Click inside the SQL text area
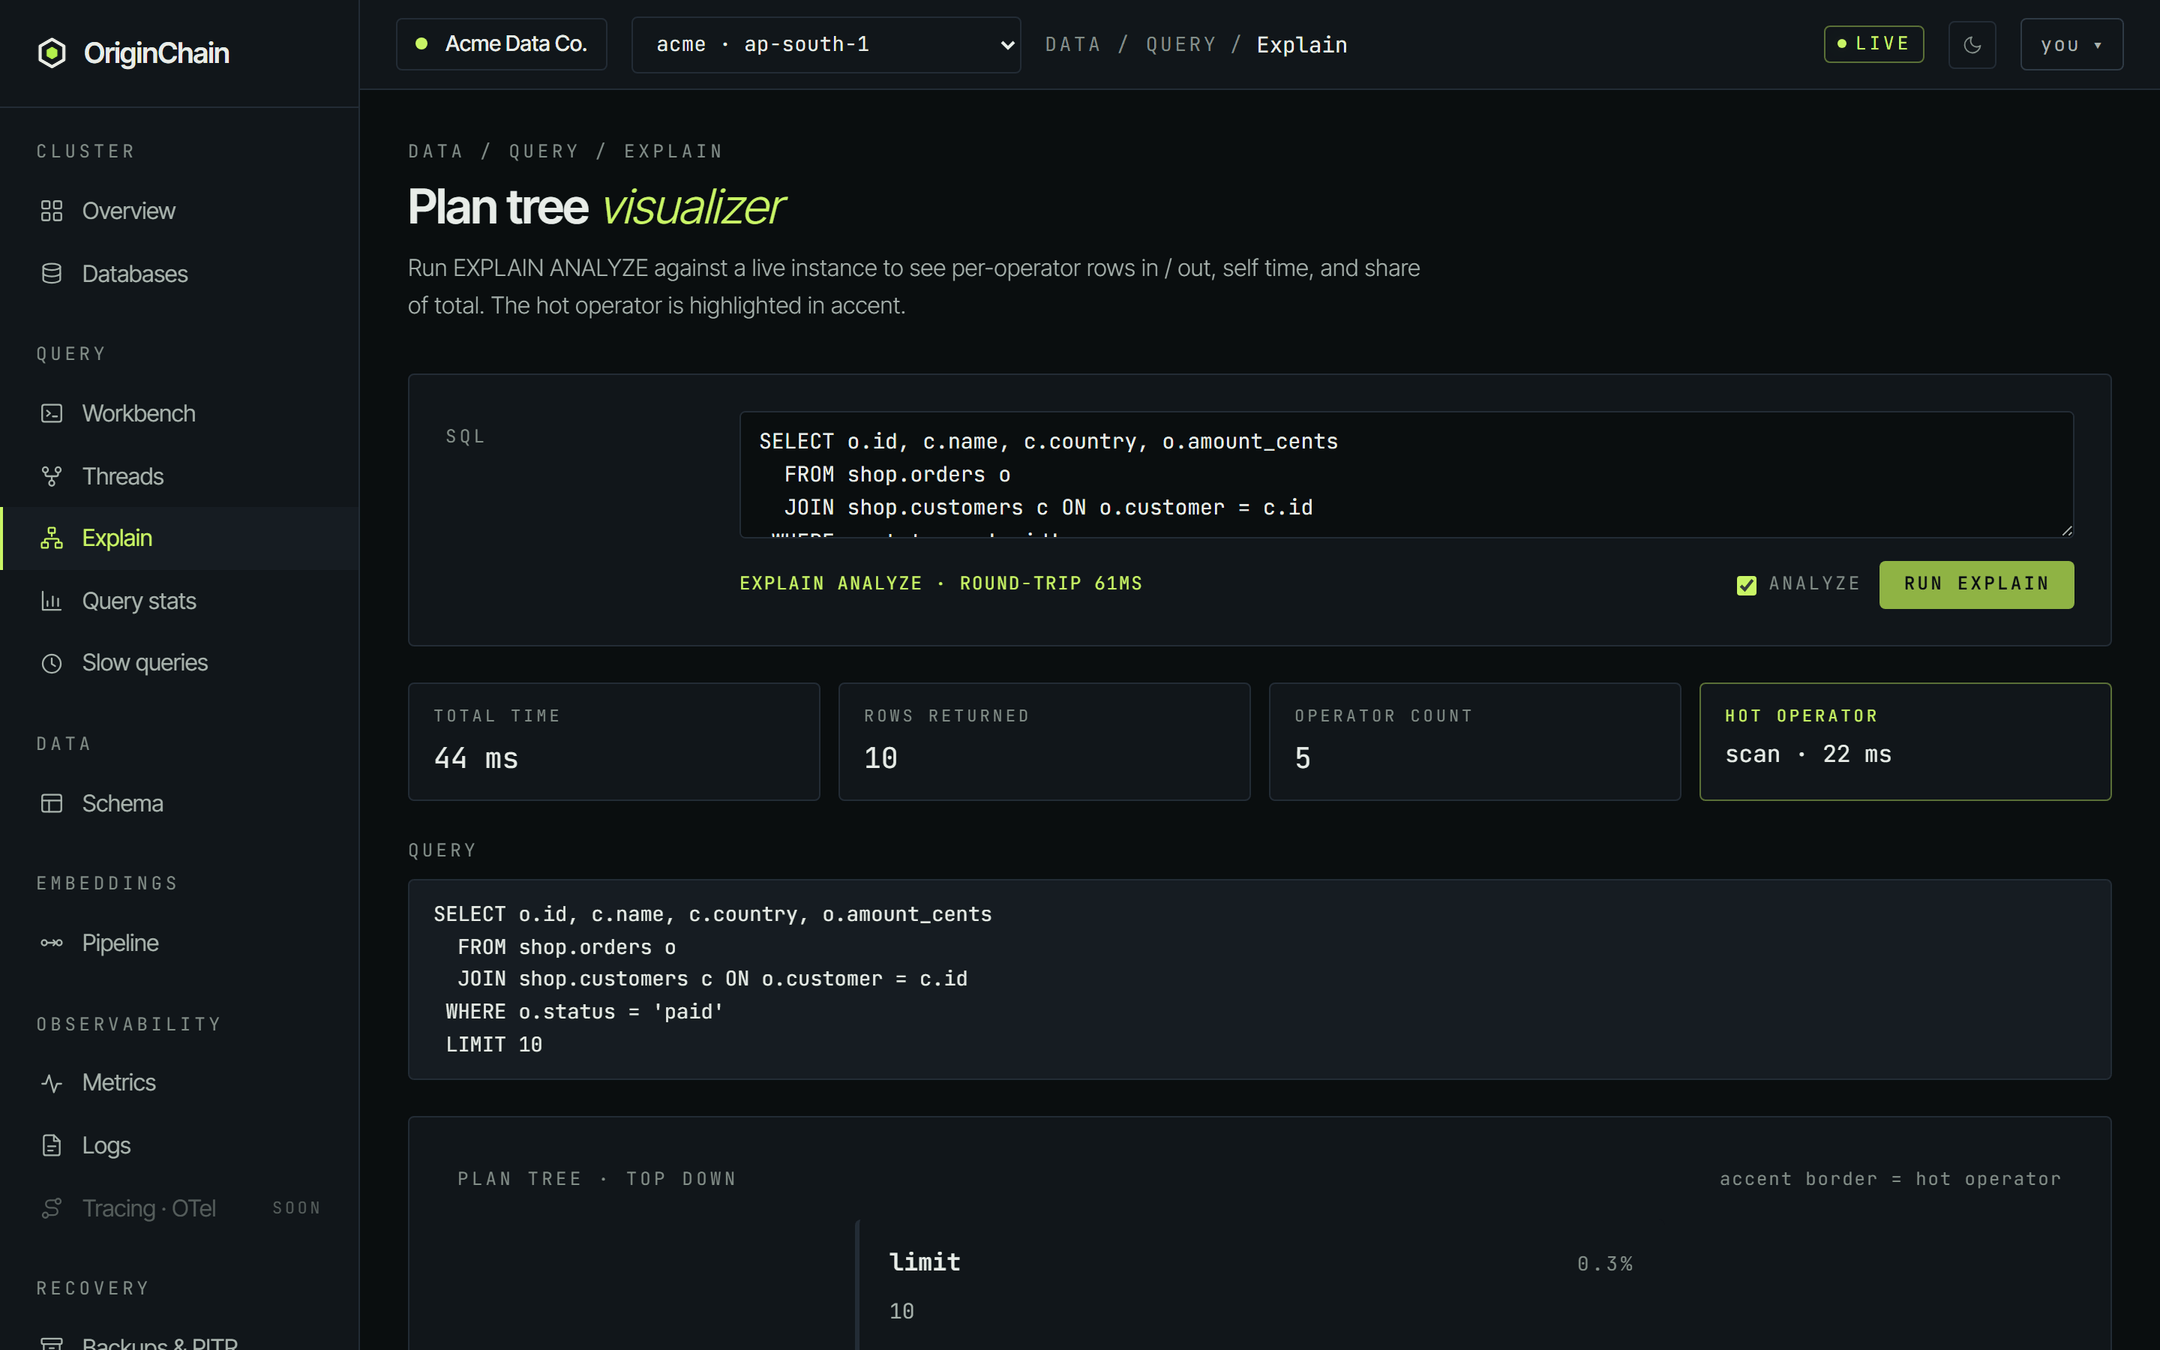Viewport: 2160px width, 1350px height. point(1406,475)
